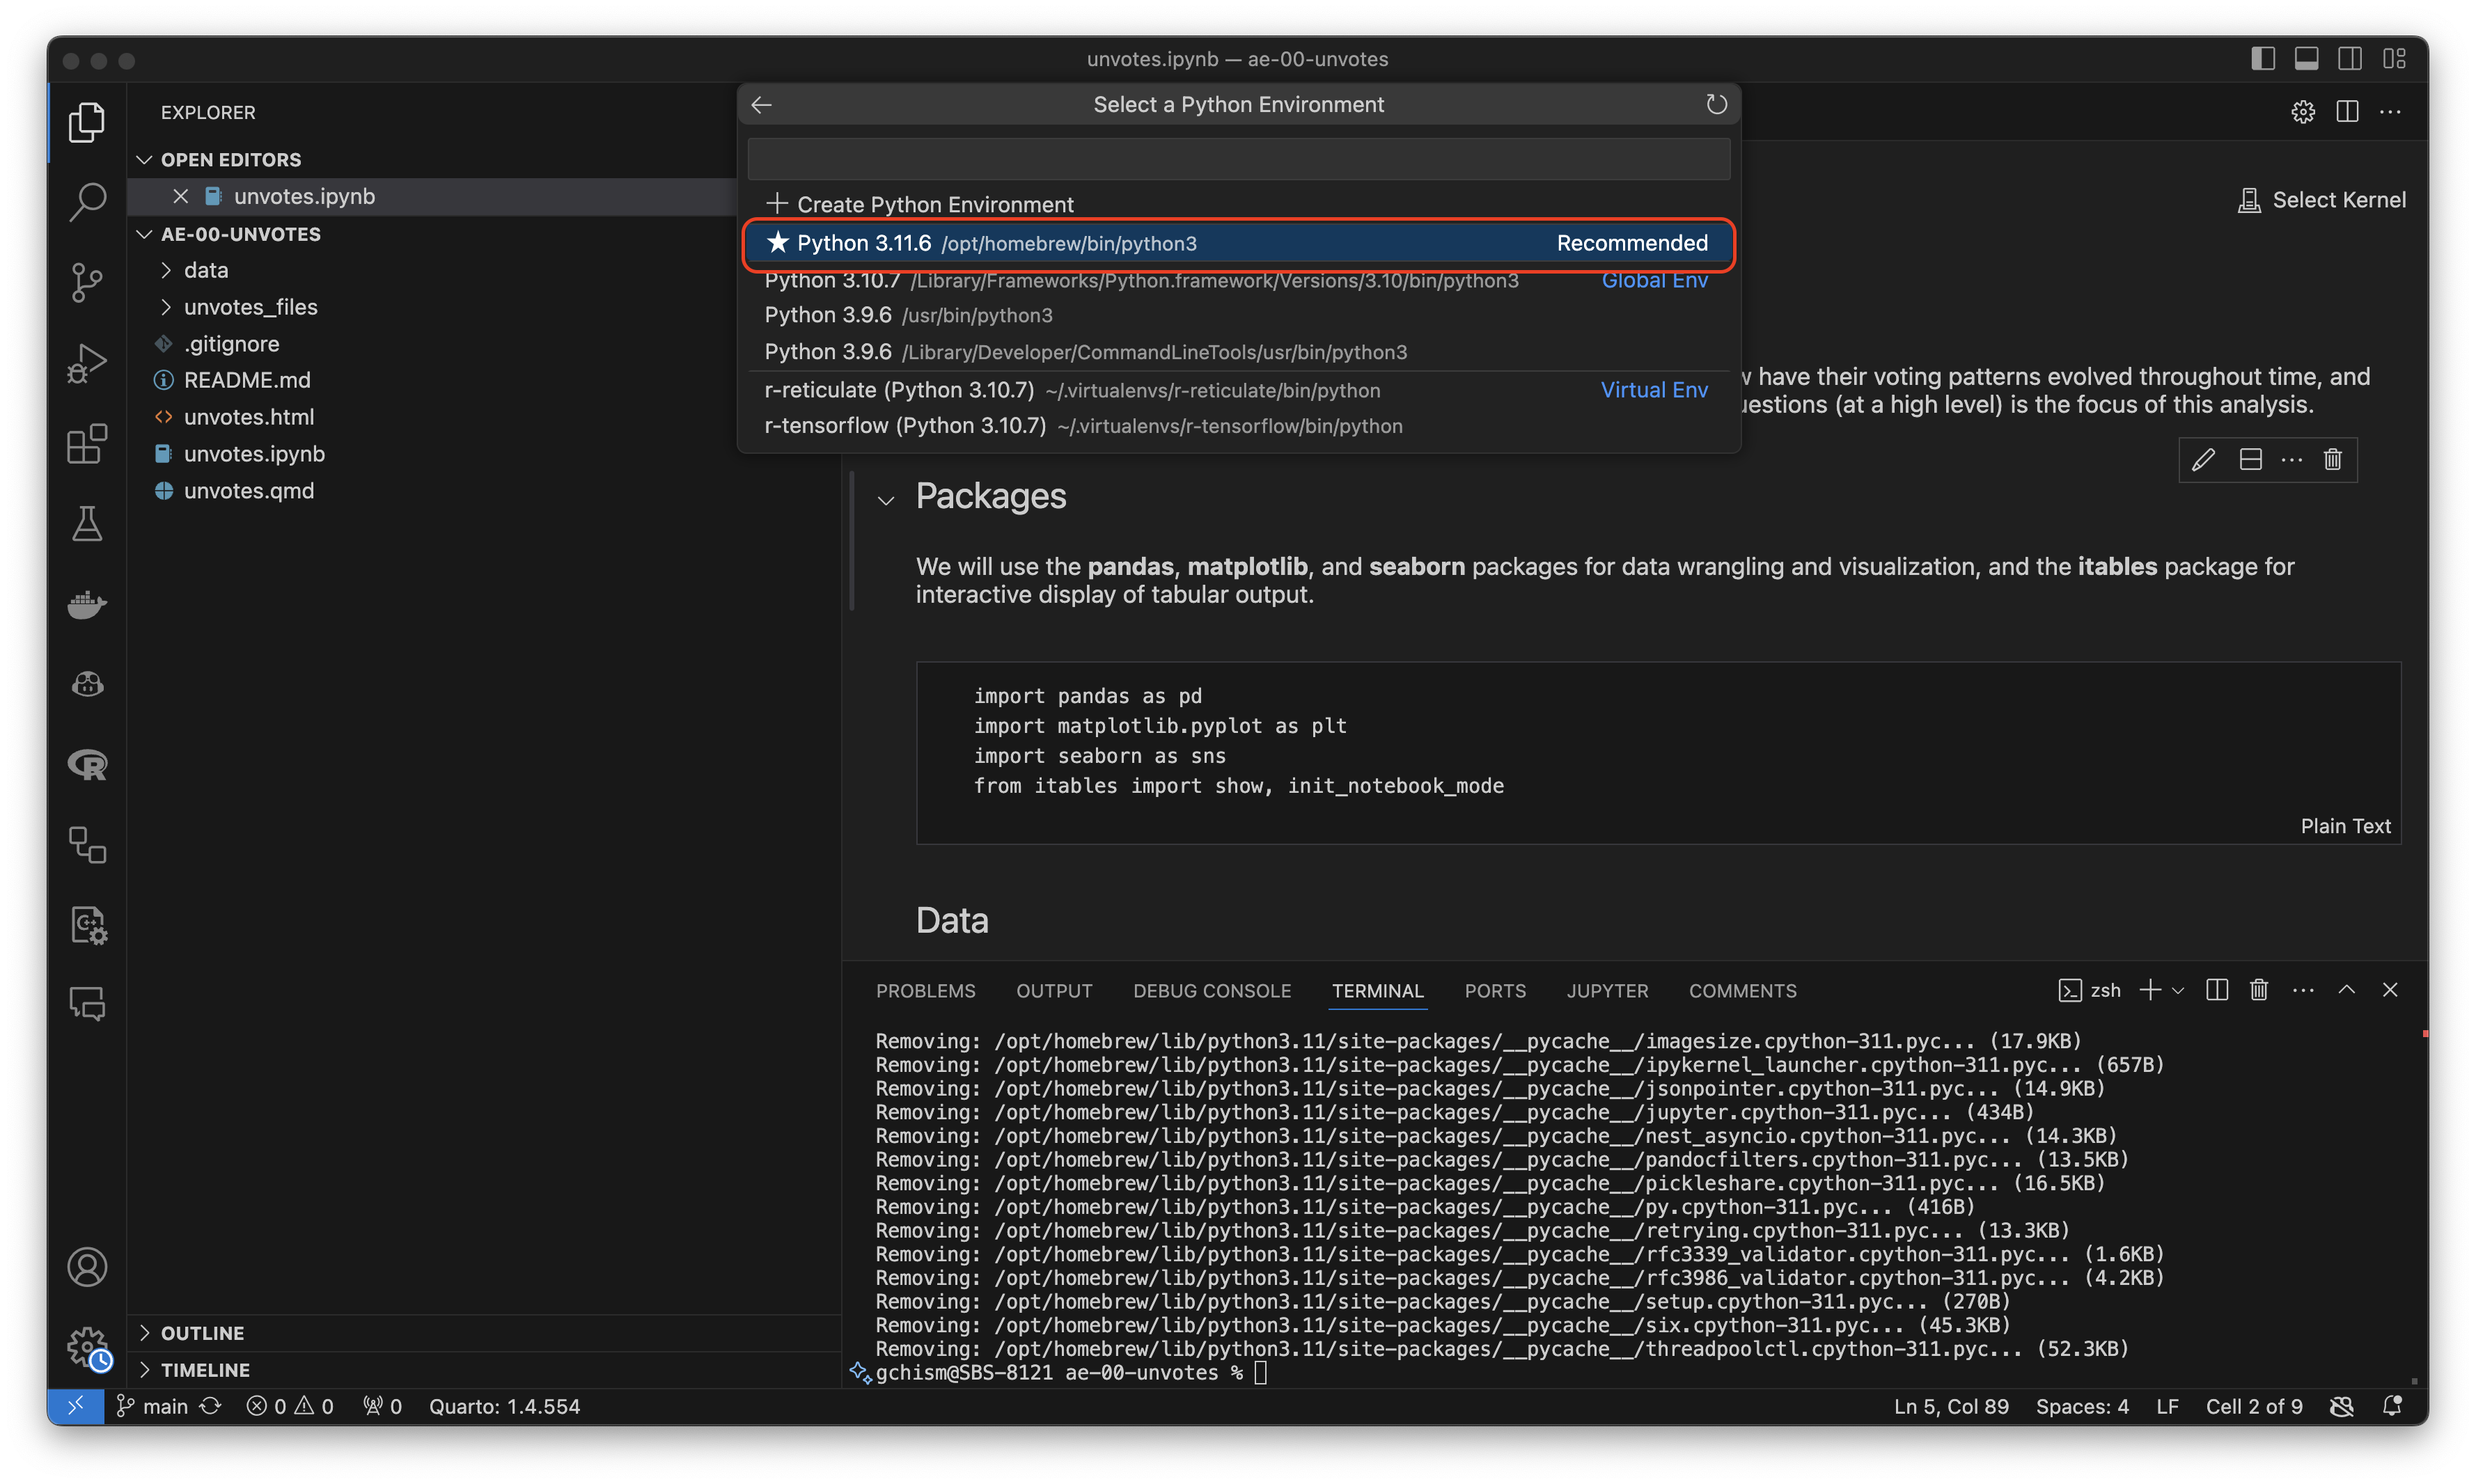This screenshot has height=1484, width=2476.
Task: Open the Source Control view
Action: (87, 282)
